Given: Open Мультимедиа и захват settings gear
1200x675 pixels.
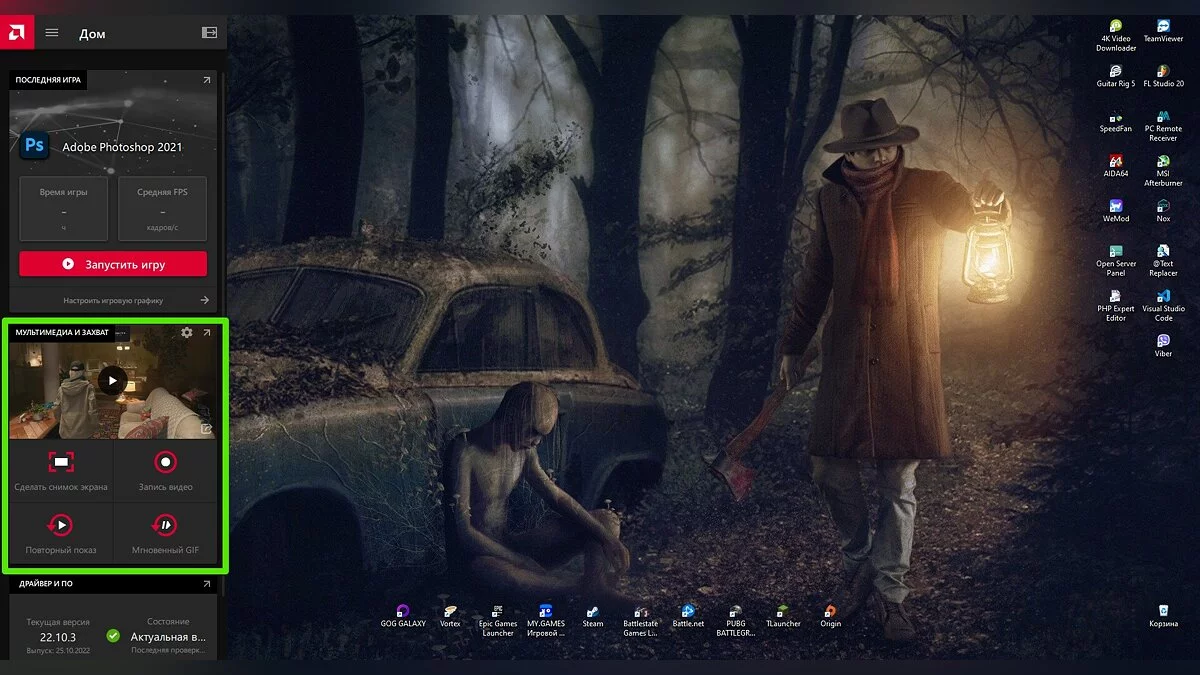Looking at the screenshot, I should [x=187, y=332].
